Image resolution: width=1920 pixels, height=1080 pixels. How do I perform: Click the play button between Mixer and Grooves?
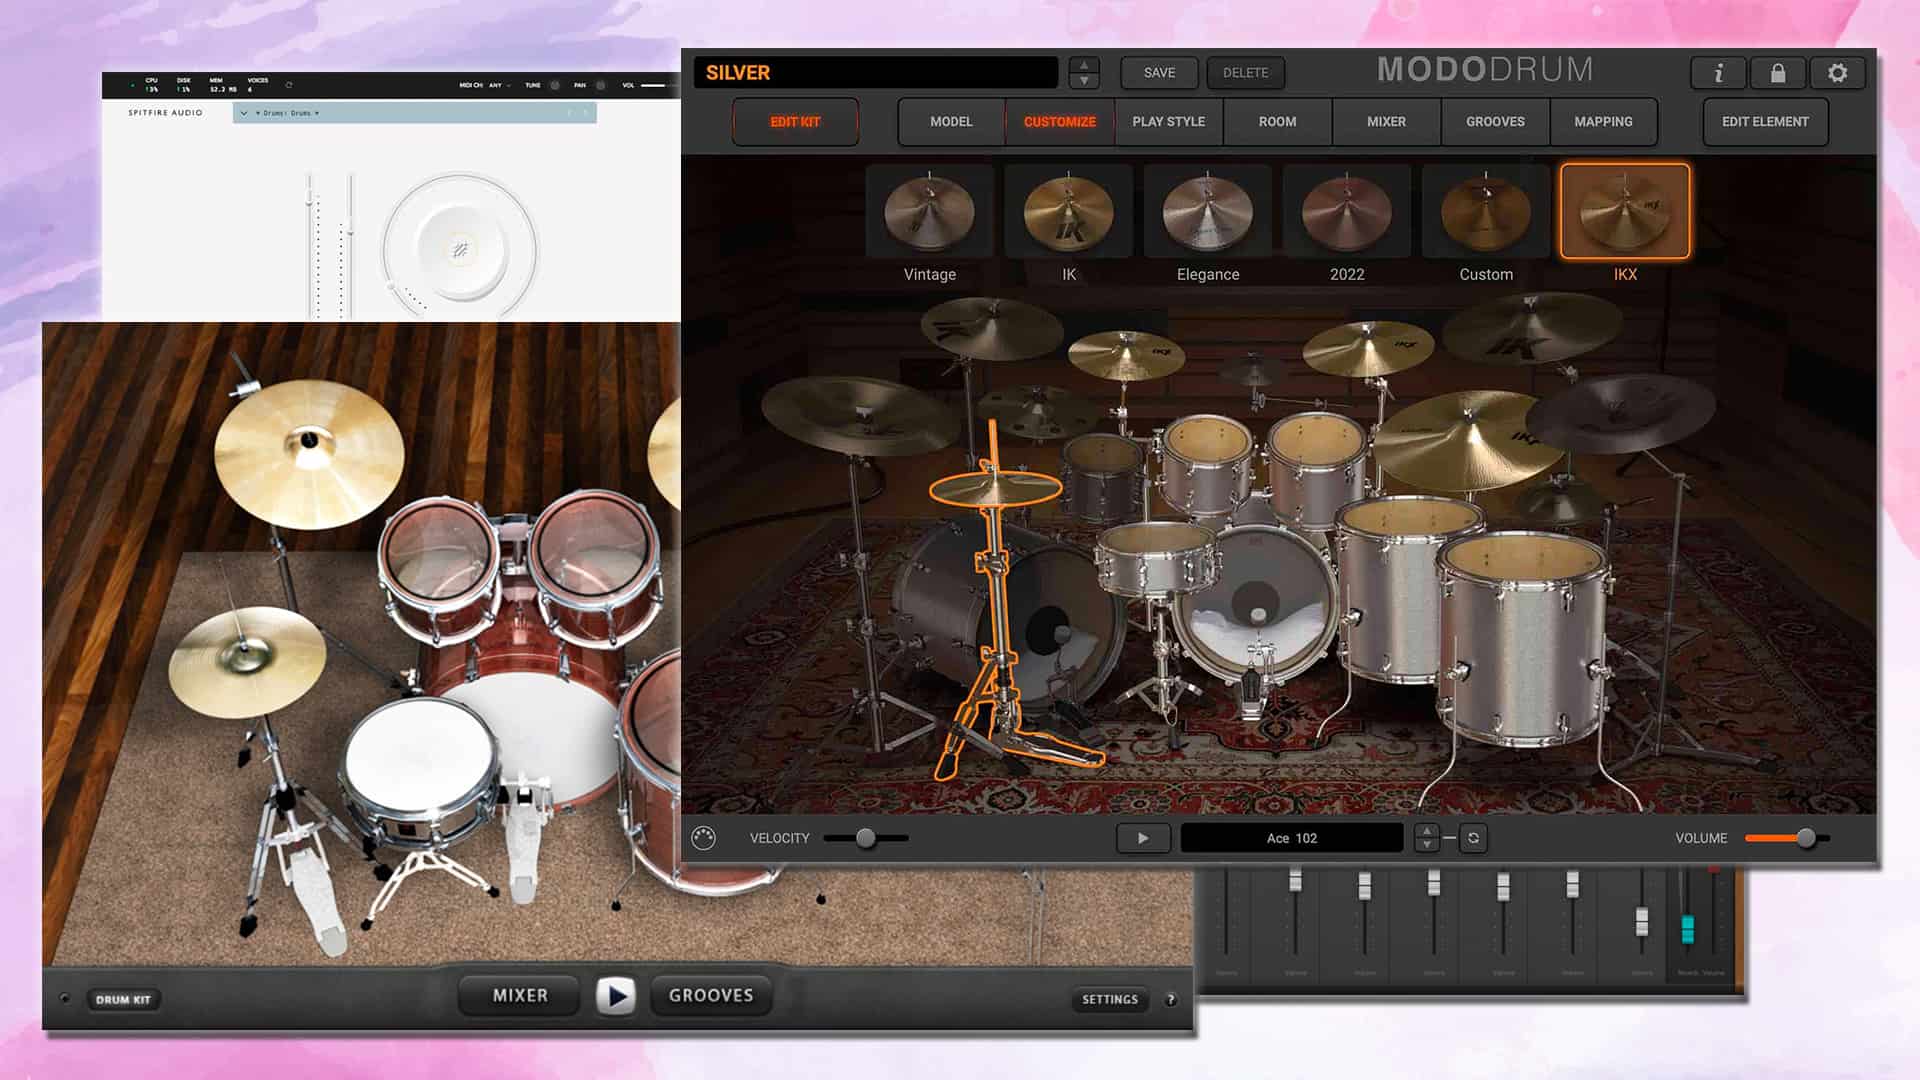pyautogui.click(x=615, y=996)
